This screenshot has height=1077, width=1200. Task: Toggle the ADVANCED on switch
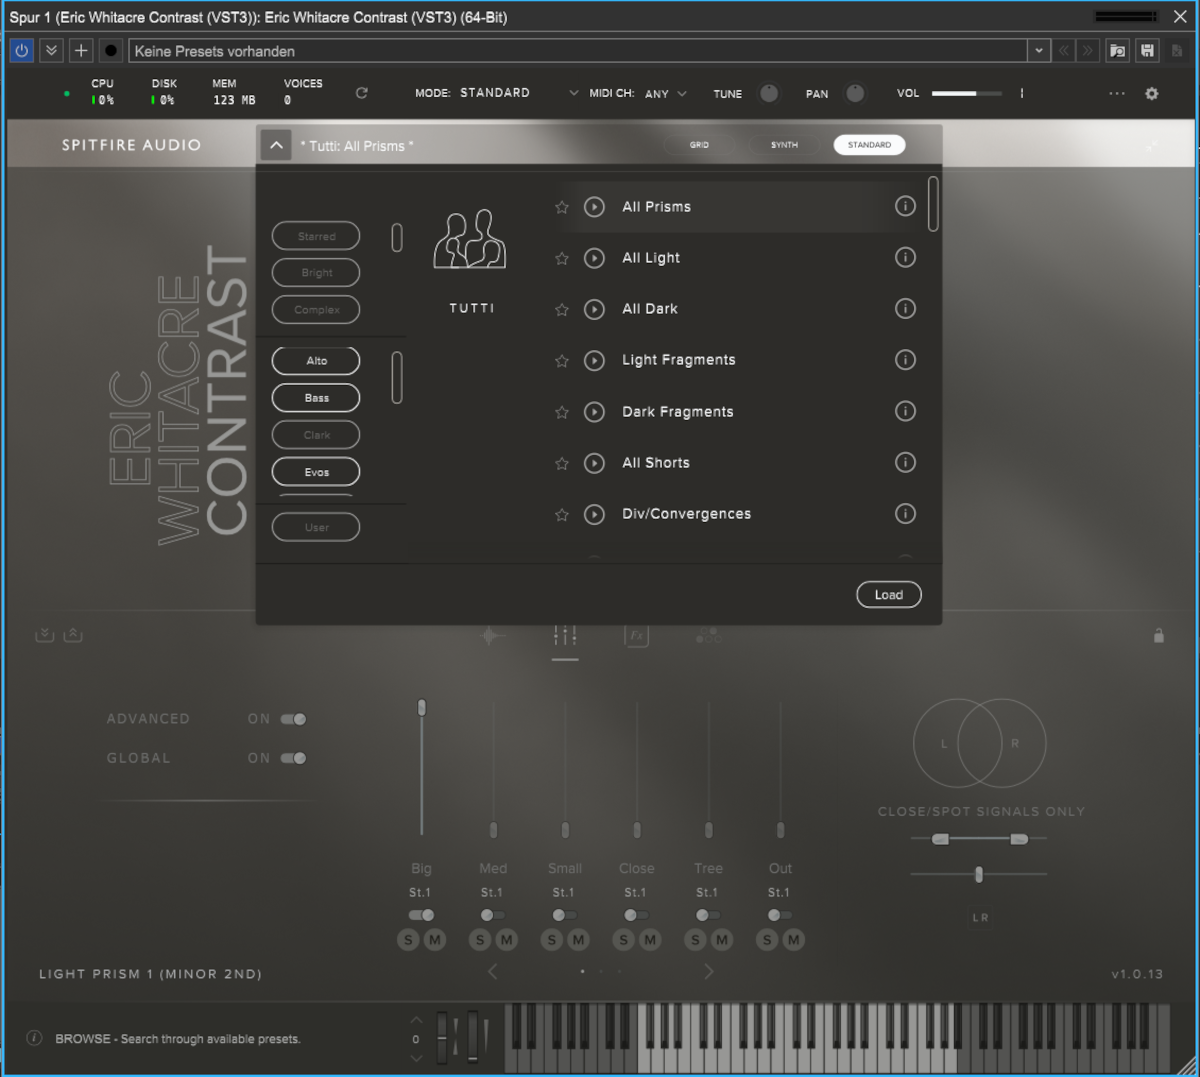tap(293, 719)
